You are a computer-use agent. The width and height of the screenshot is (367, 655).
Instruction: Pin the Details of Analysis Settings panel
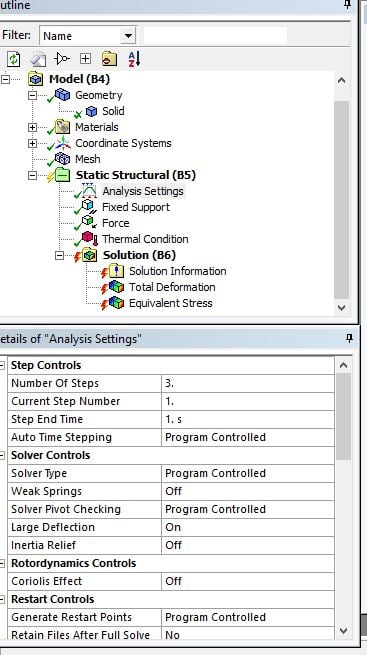point(350,338)
